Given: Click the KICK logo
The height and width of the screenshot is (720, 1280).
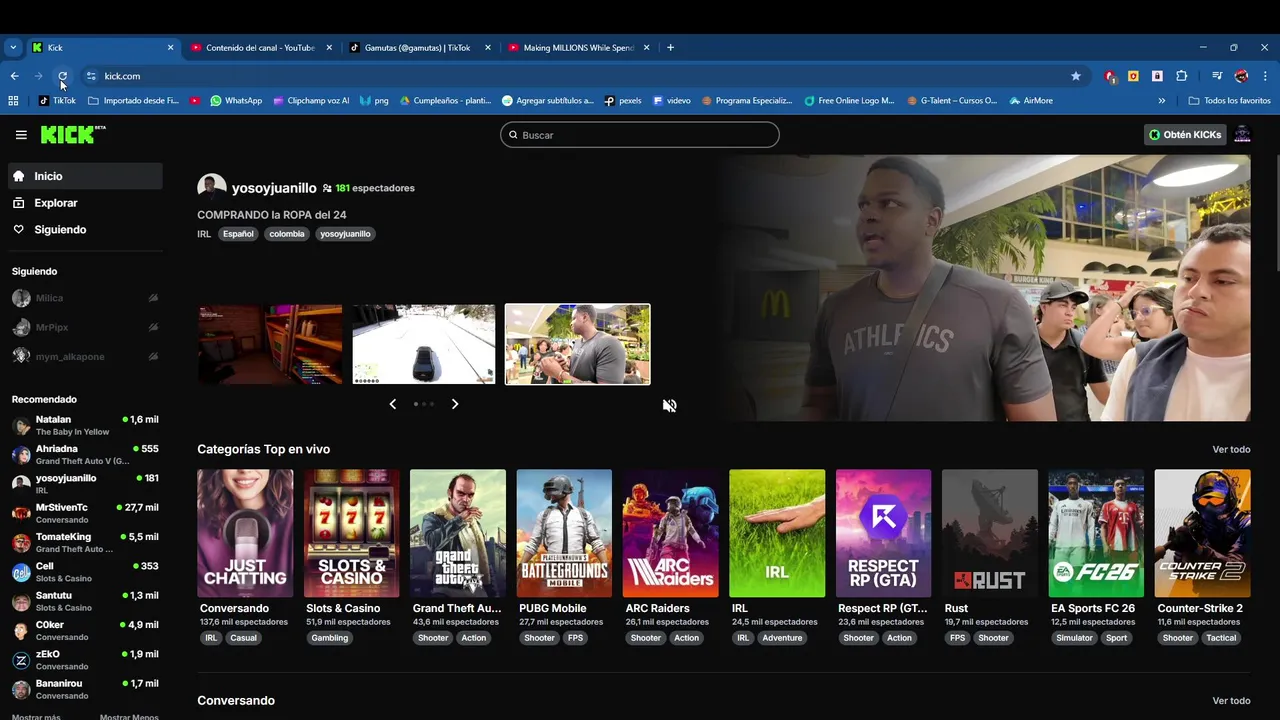Looking at the screenshot, I should tap(73, 135).
